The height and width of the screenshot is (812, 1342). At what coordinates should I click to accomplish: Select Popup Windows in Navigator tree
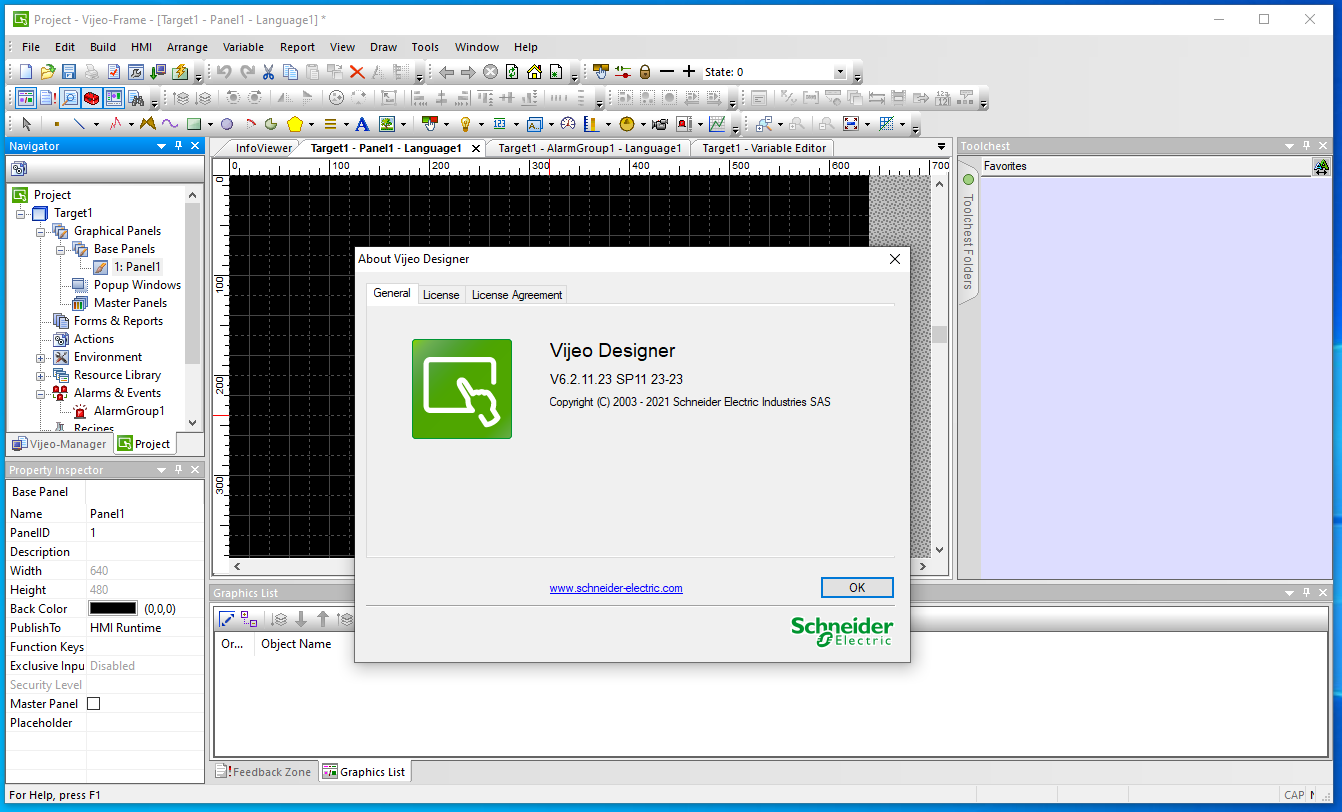click(x=137, y=285)
